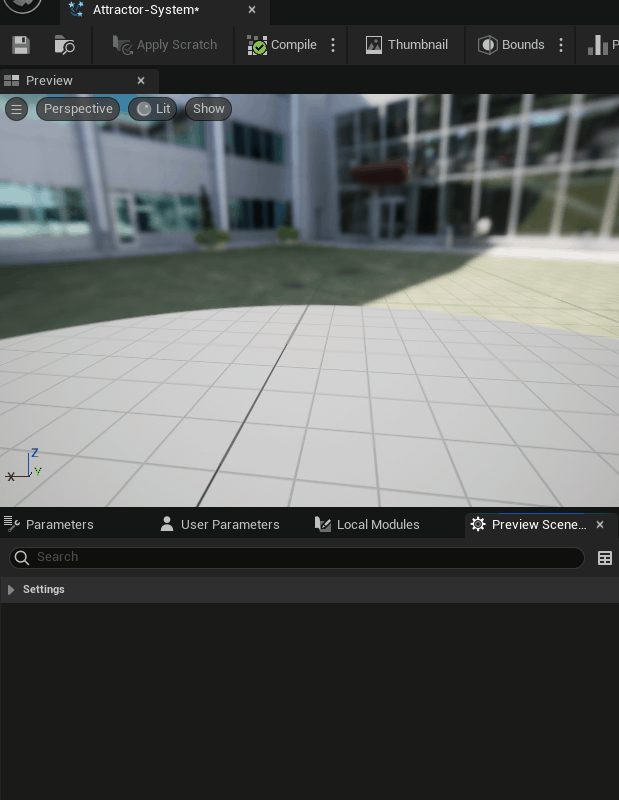The height and width of the screenshot is (800, 619).
Task: Open the Lit view mode menu
Action: point(153,109)
